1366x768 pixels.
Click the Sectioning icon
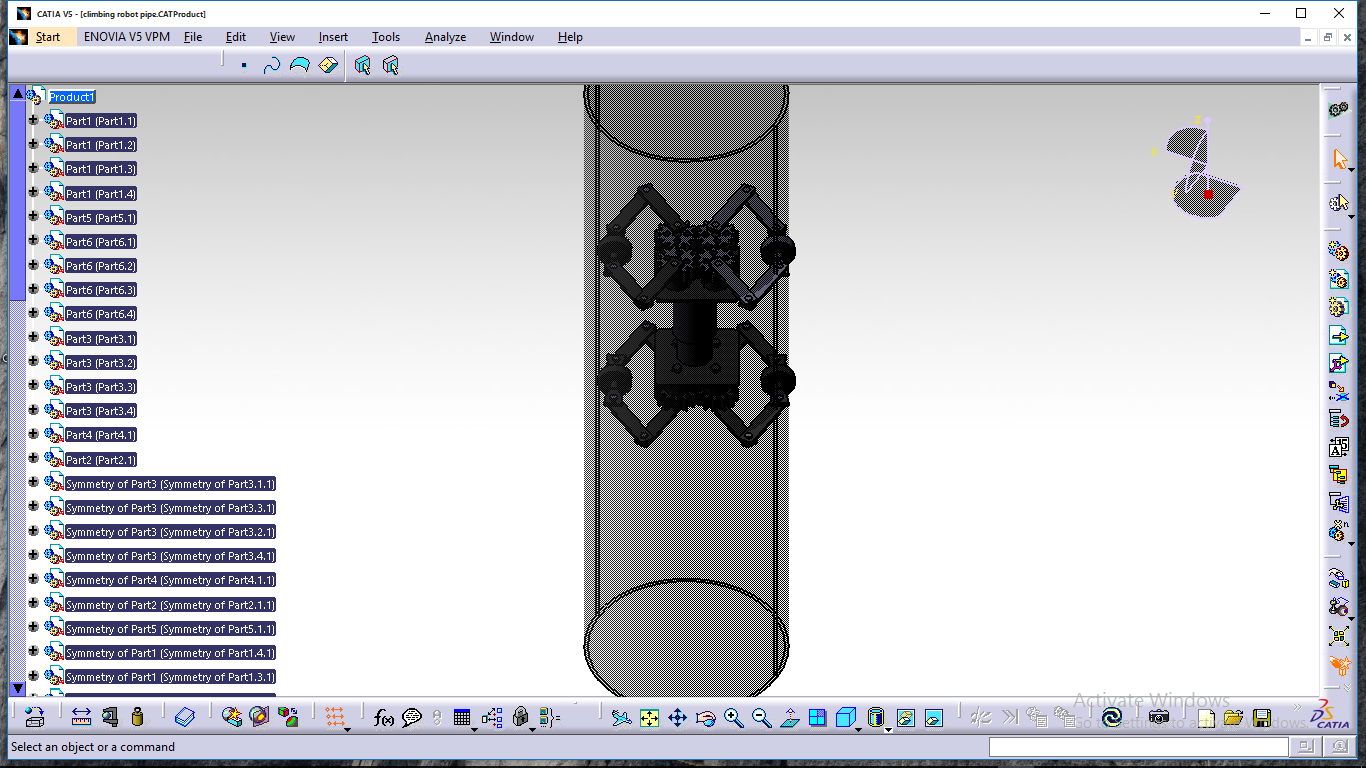pyautogui.click(x=260, y=717)
